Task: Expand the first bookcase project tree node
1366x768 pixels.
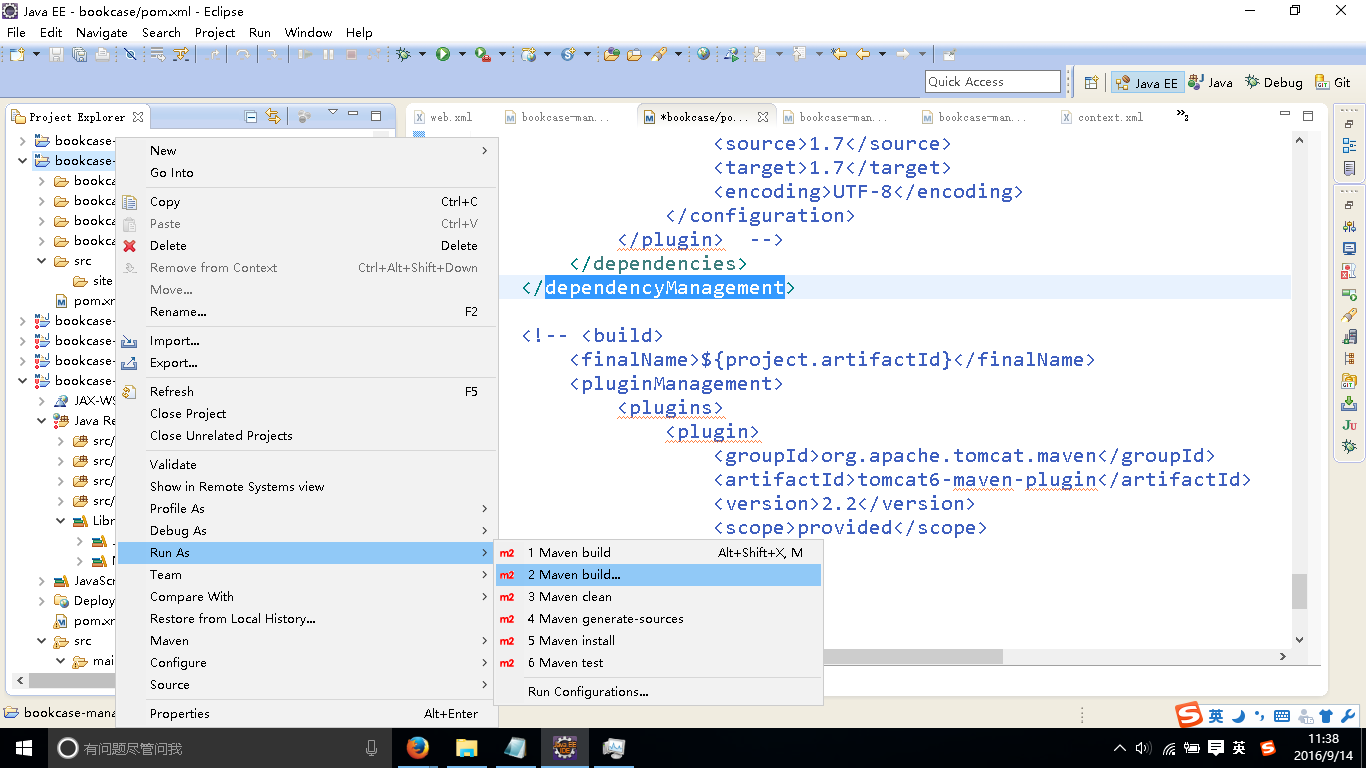Action: 22,141
